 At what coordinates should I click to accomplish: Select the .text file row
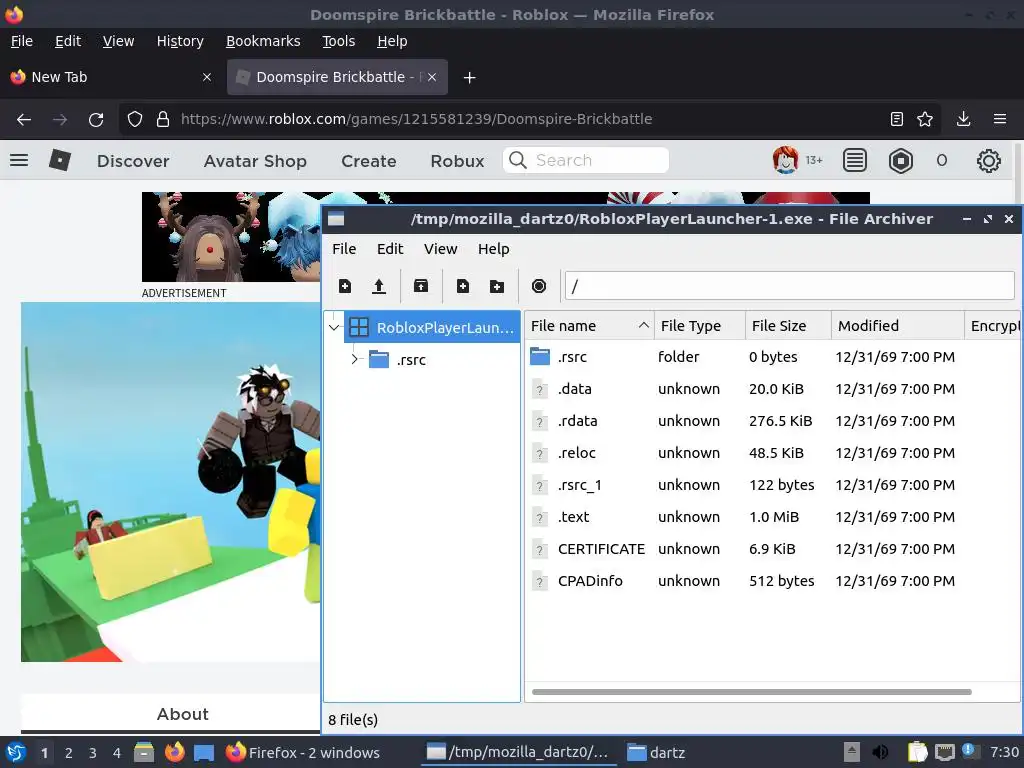(772, 517)
